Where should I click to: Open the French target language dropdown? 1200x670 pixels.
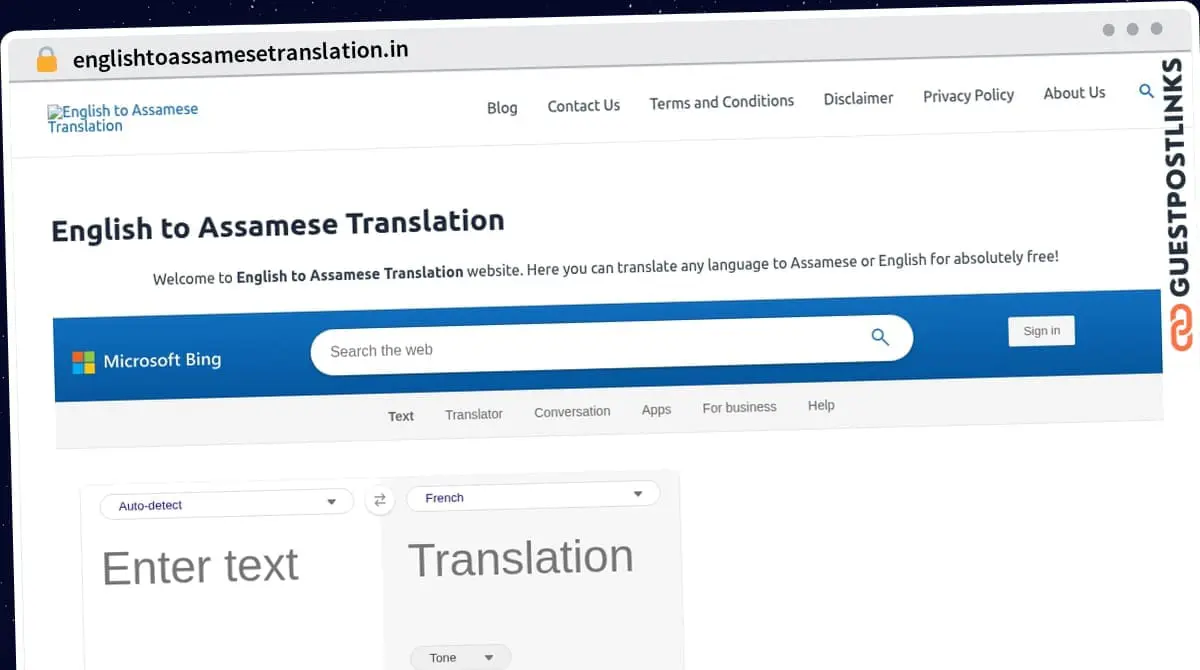click(533, 495)
